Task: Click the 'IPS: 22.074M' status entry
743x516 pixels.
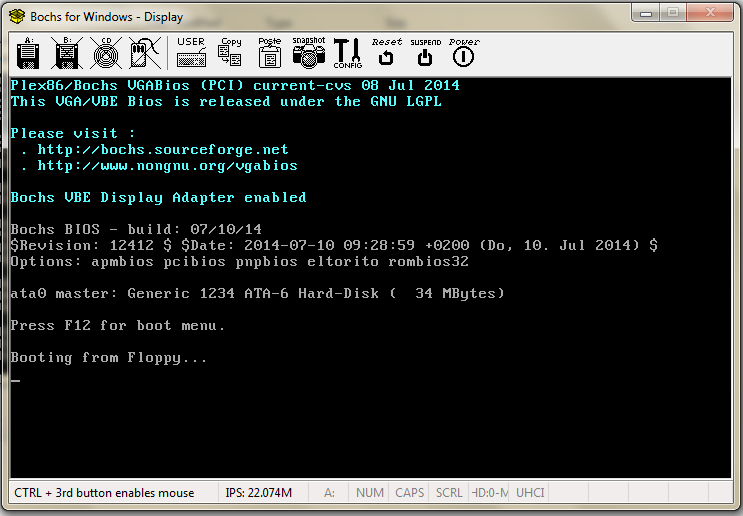Action: (259, 493)
